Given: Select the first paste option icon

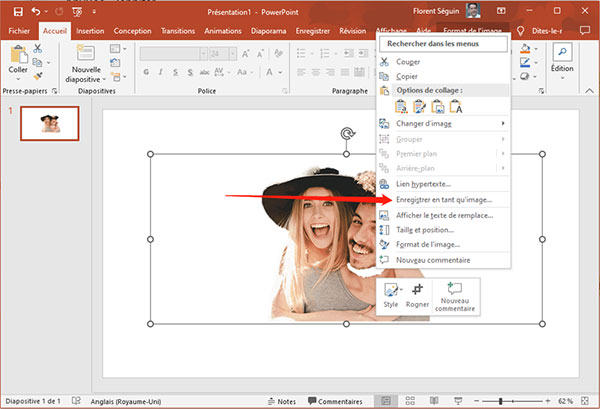Looking at the screenshot, I should pos(401,106).
